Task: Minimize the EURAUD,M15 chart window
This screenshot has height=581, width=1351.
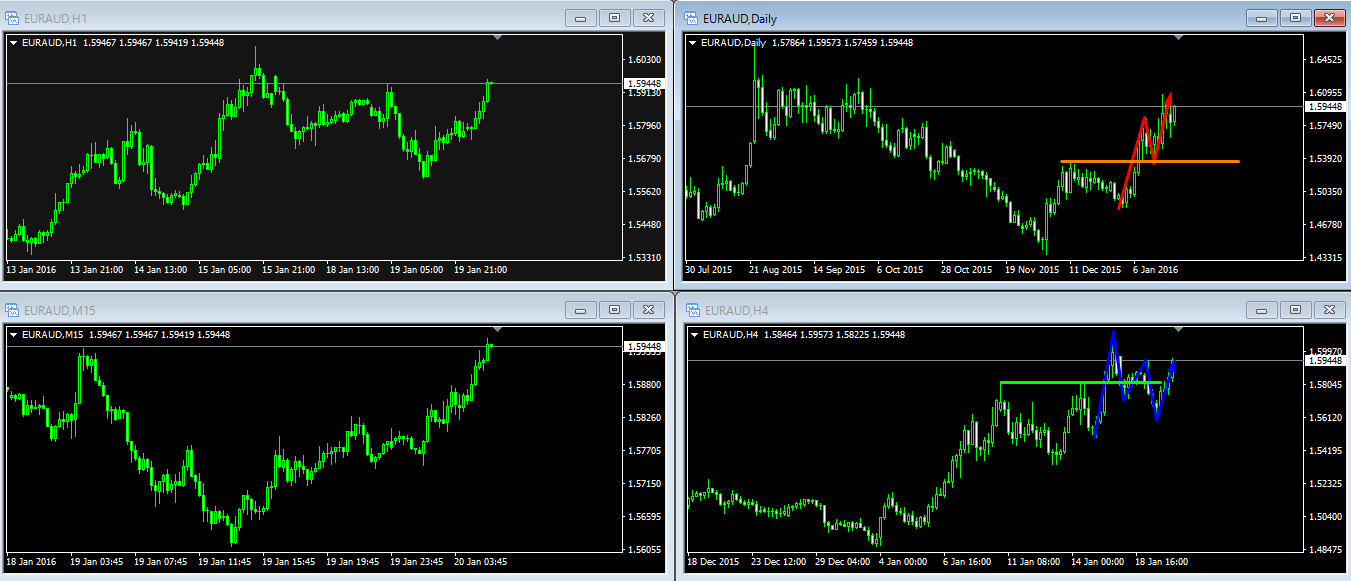Action: [581, 309]
